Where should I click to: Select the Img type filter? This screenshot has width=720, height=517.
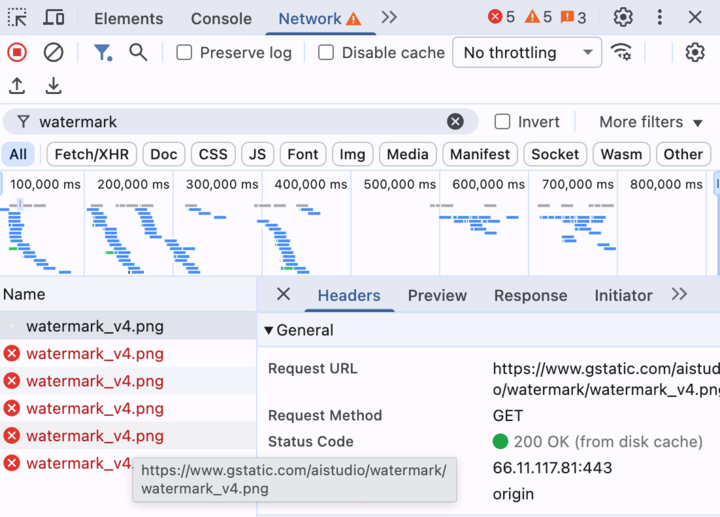[352, 154]
